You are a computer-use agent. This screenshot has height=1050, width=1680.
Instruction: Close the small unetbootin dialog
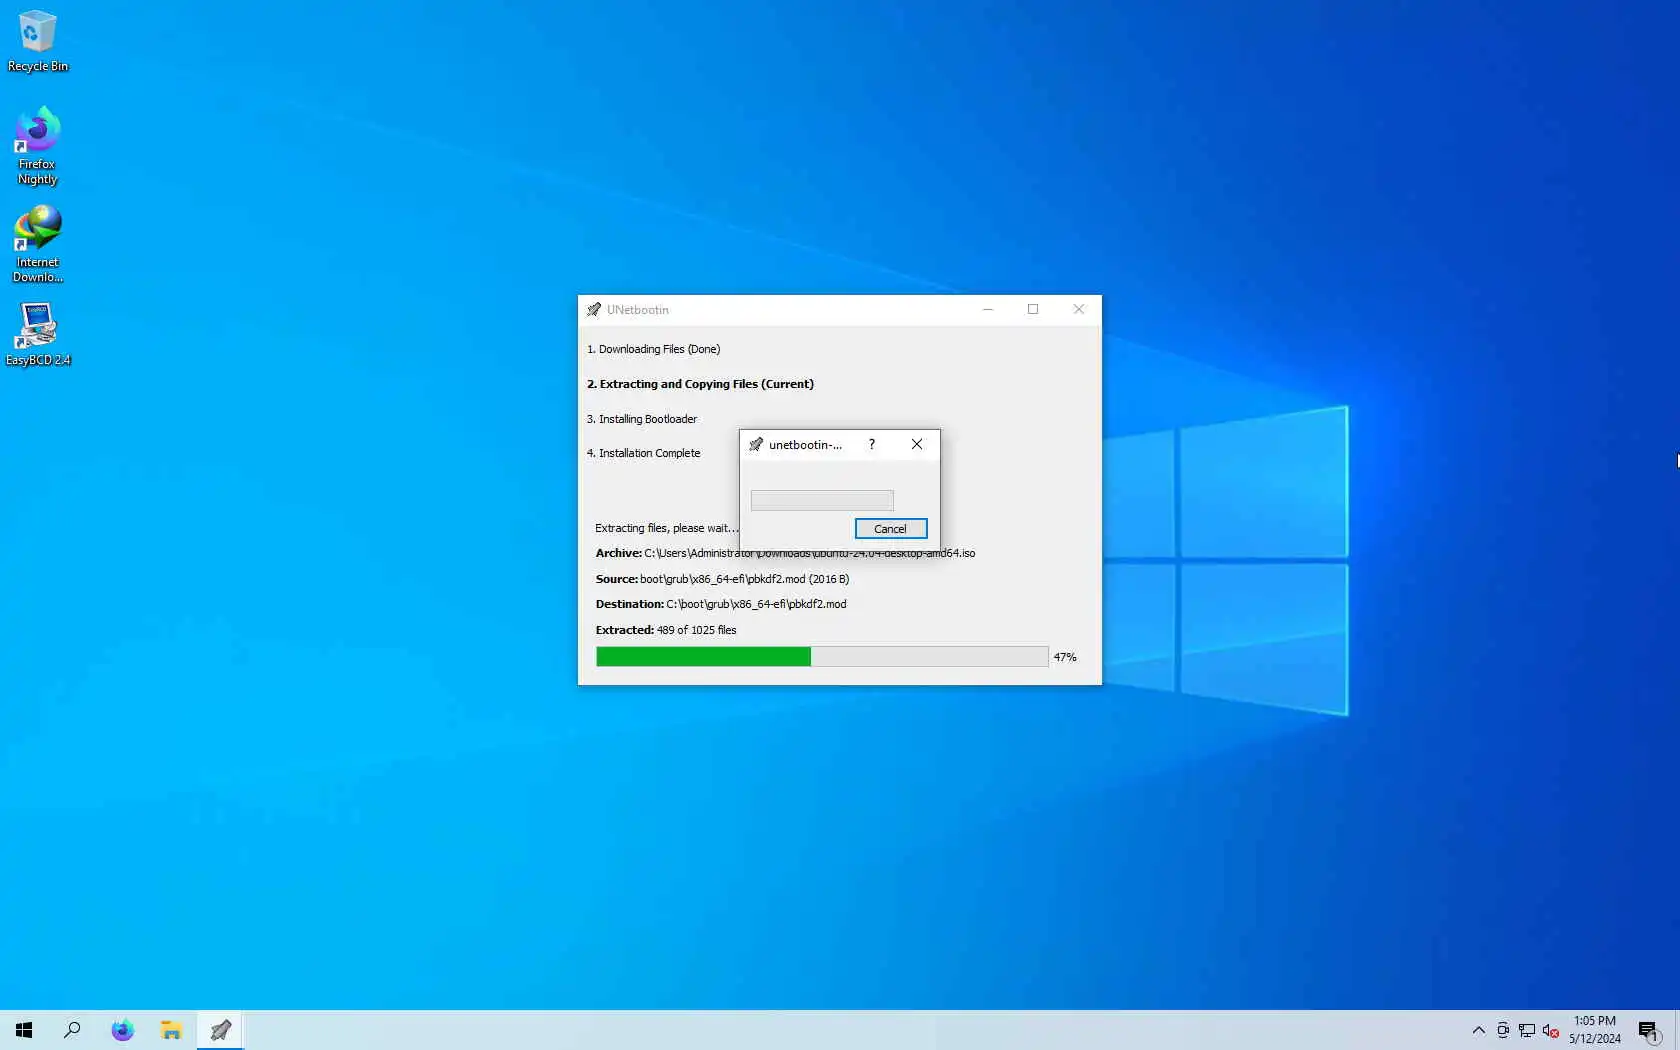click(917, 445)
